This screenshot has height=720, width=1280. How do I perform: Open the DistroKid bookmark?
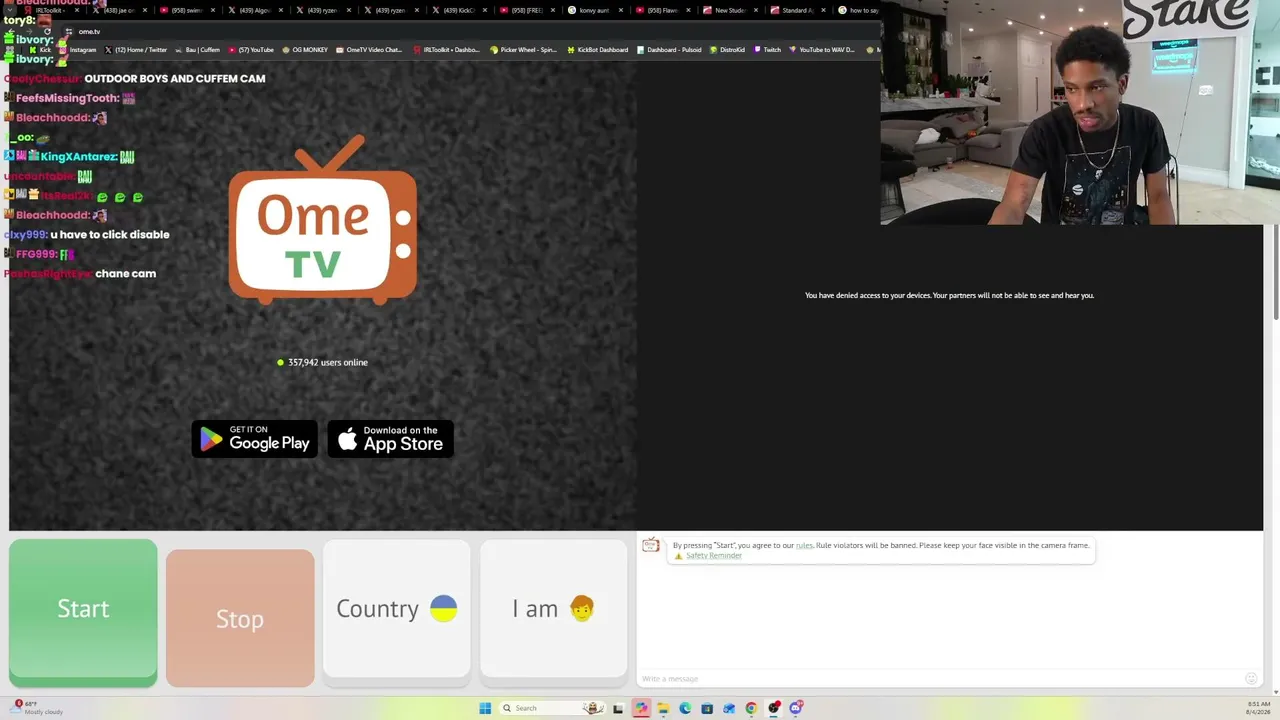(x=727, y=49)
